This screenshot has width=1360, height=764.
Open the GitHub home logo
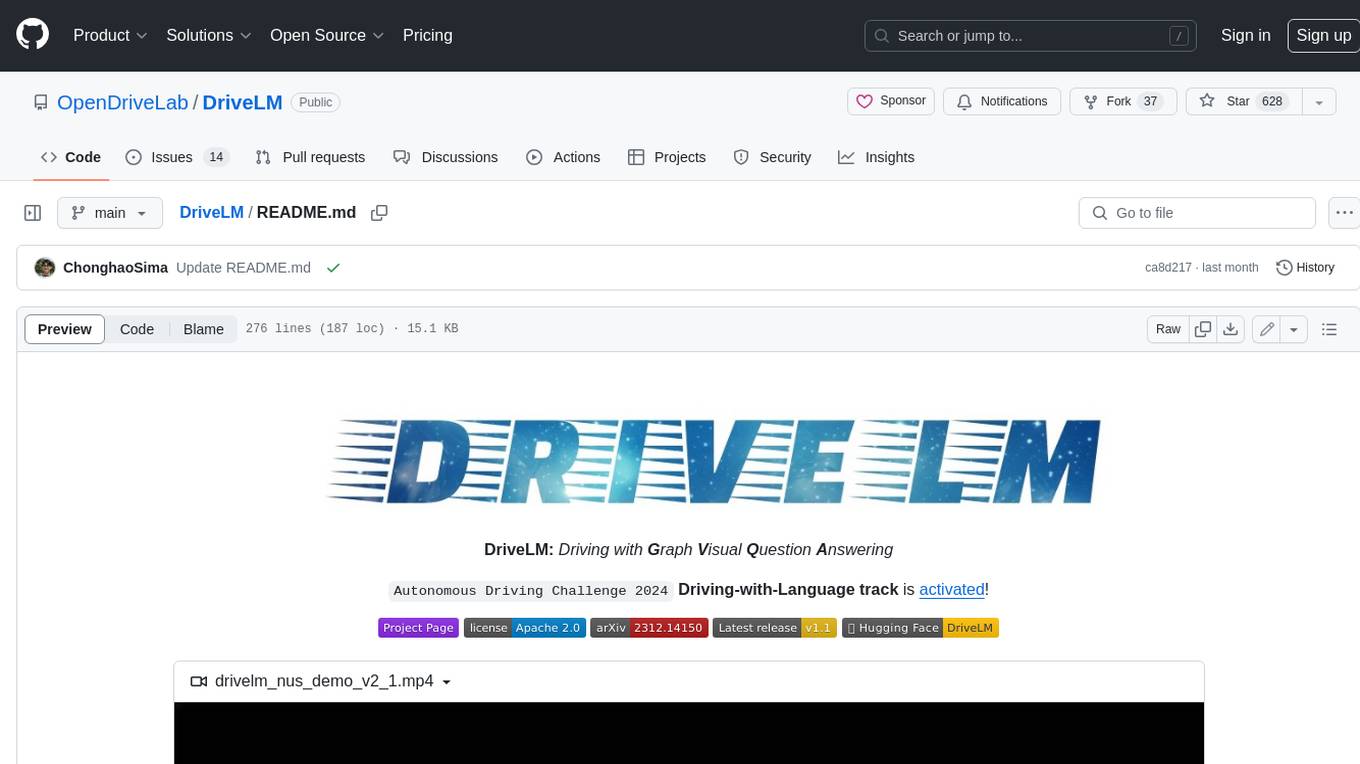(32, 35)
